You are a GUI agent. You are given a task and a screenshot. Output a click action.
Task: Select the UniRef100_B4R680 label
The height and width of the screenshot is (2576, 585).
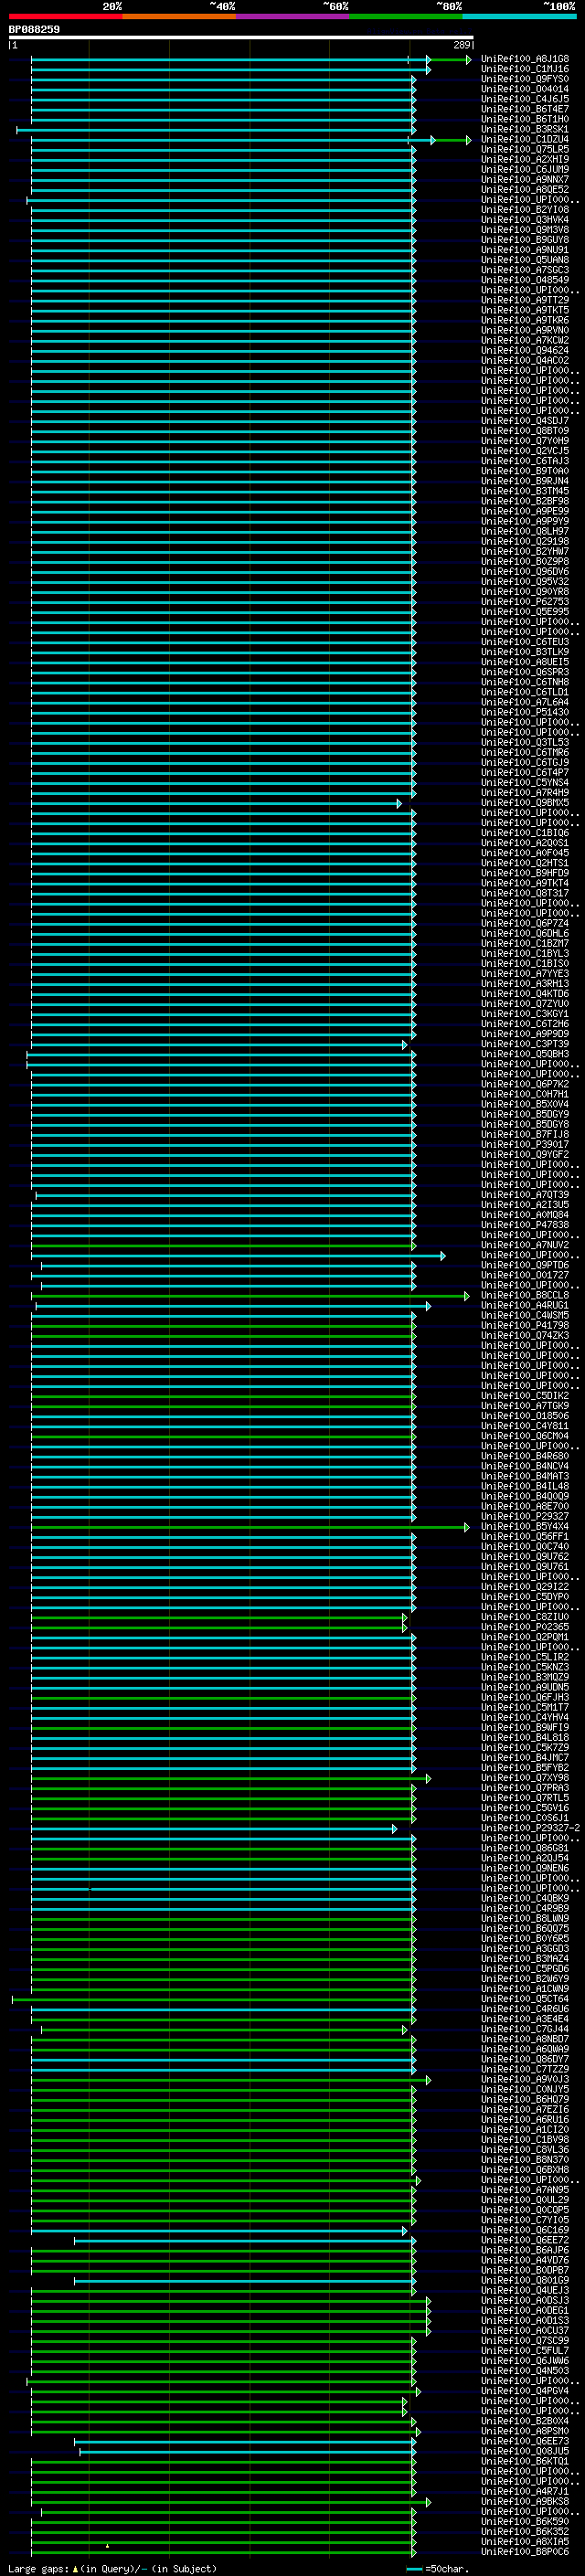[x=525, y=1457]
